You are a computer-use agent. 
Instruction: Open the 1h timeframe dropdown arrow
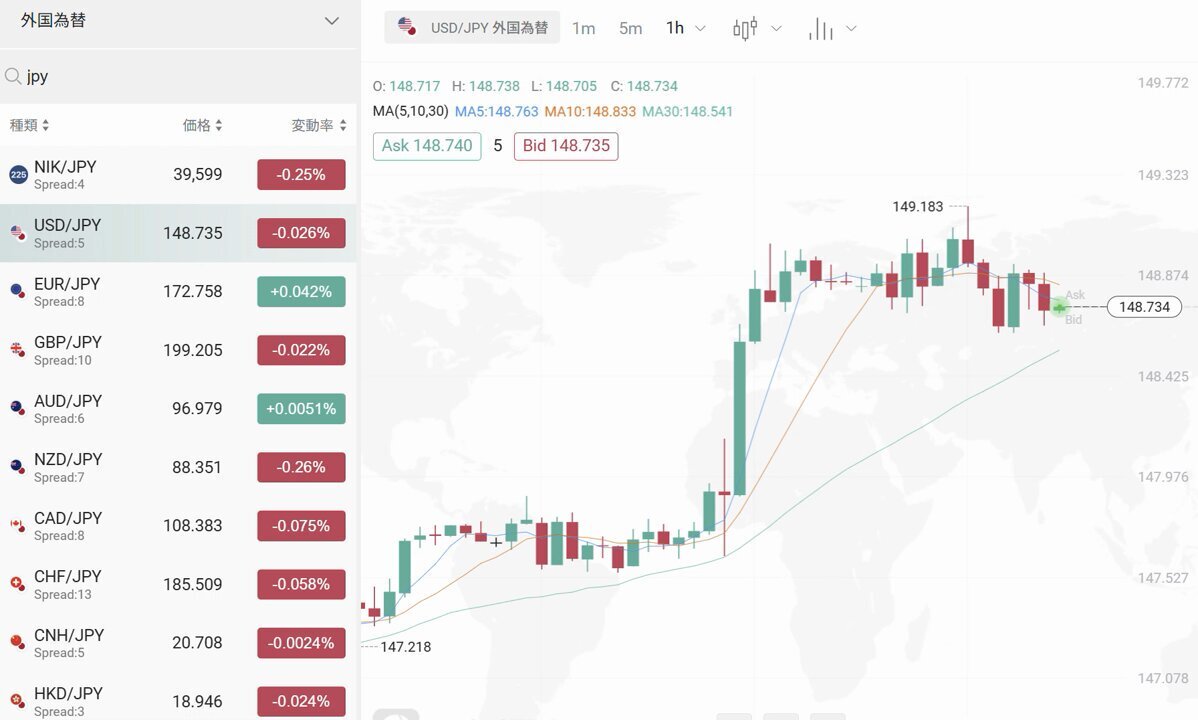[x=700, y=29]
